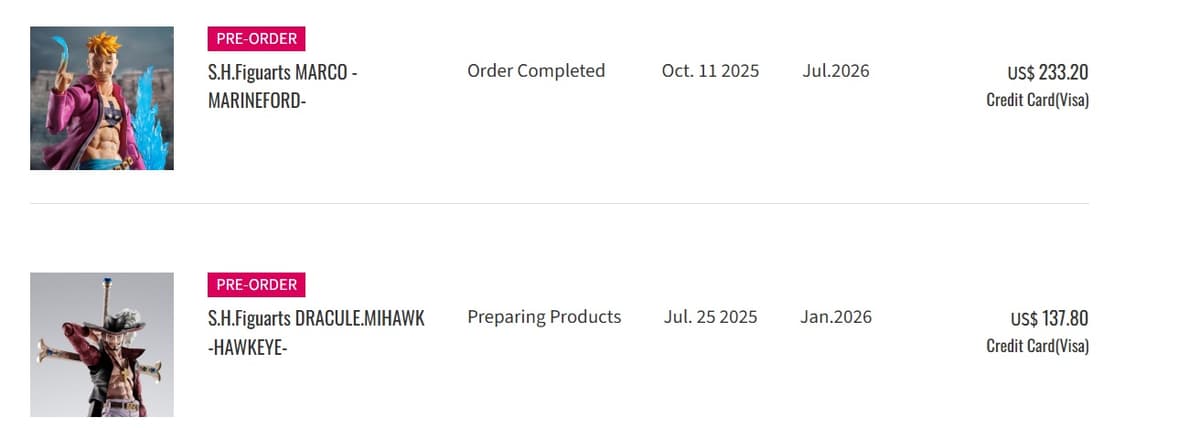Click the -HAWKEYE- subtitle text
This screenshot has height=428, width=1200.
click(x=247, y=347)
